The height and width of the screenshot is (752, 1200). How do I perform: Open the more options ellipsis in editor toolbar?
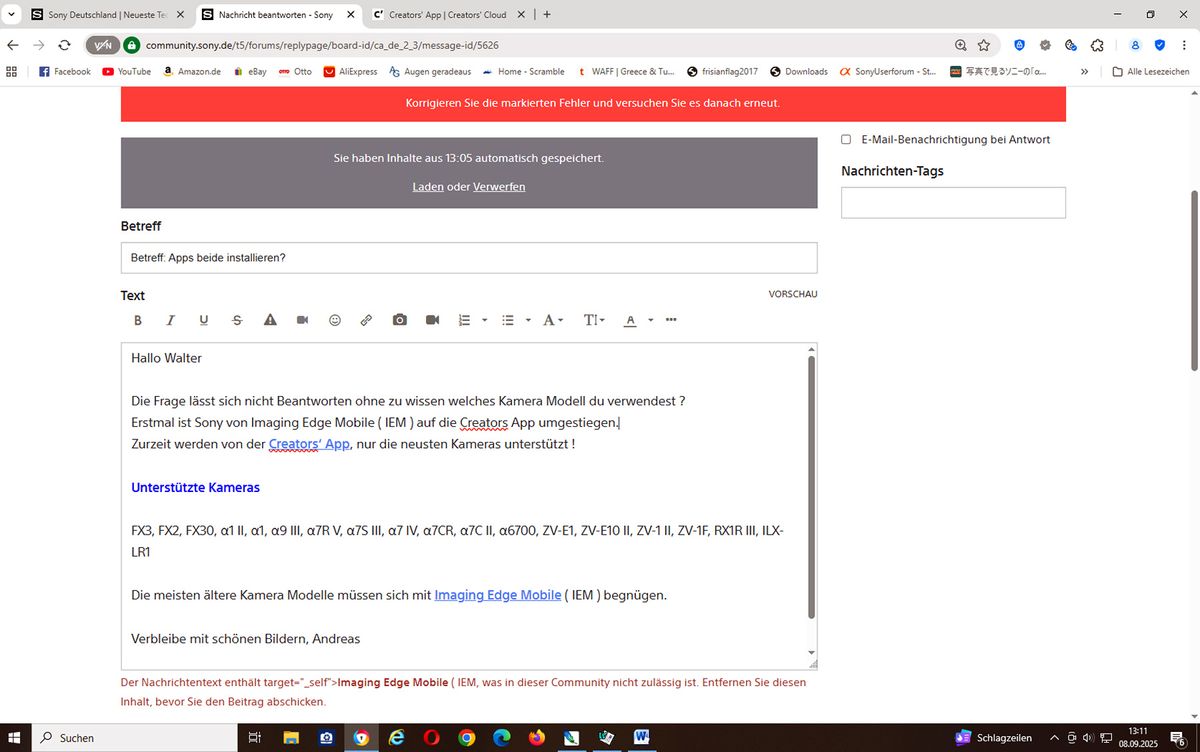tap(671, 320)
